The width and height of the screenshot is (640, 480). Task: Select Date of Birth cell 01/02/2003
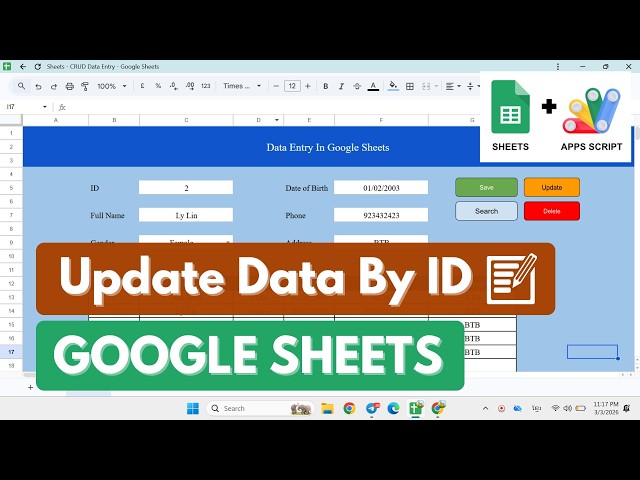point(381,188)
